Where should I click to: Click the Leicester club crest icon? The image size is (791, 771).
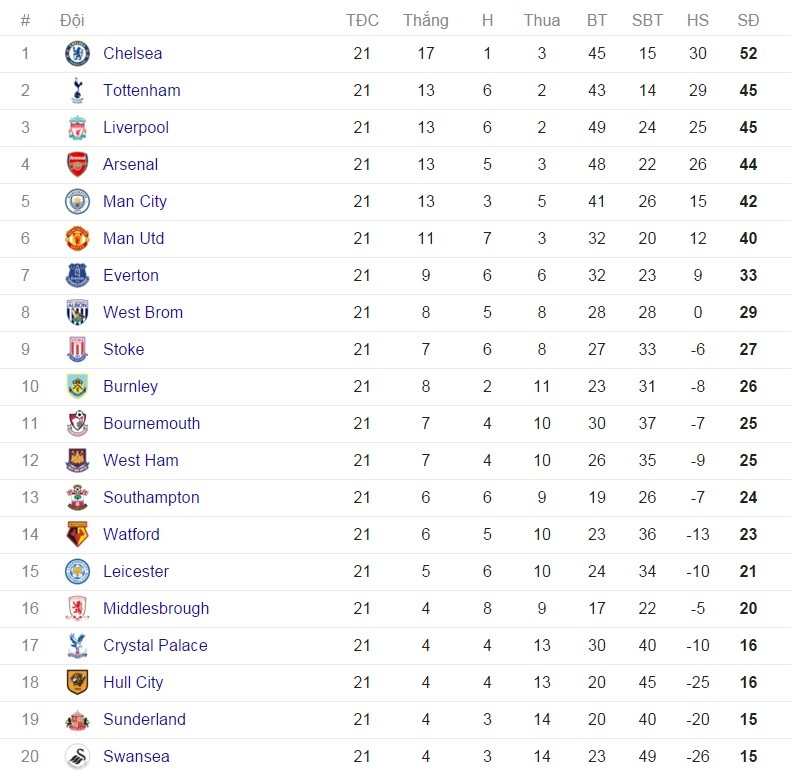coord(77,572)
